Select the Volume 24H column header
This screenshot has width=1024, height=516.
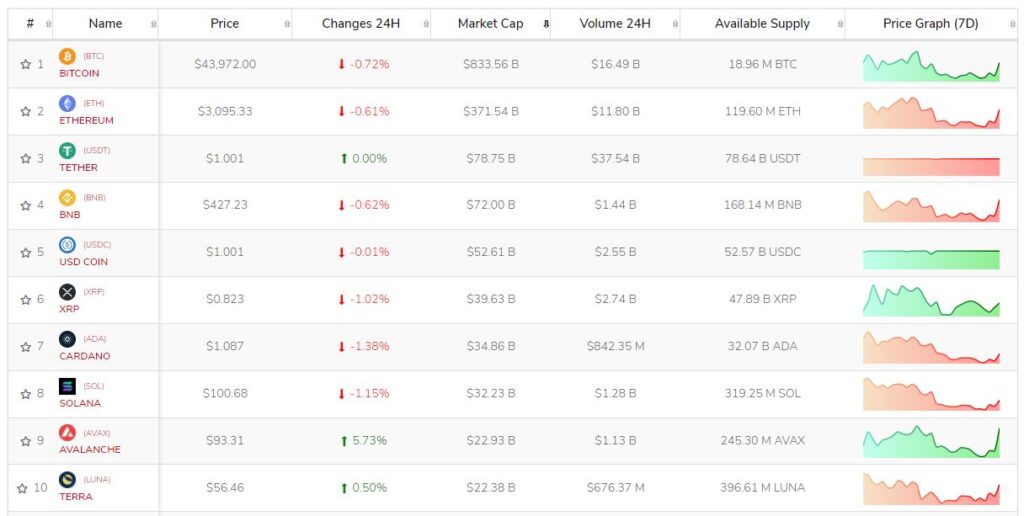tap(615, 24)
